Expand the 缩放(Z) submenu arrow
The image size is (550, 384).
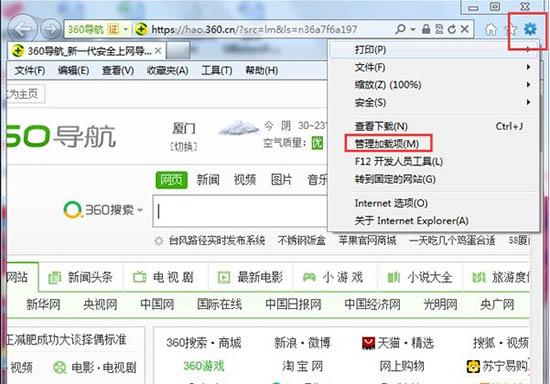point(528,85)
